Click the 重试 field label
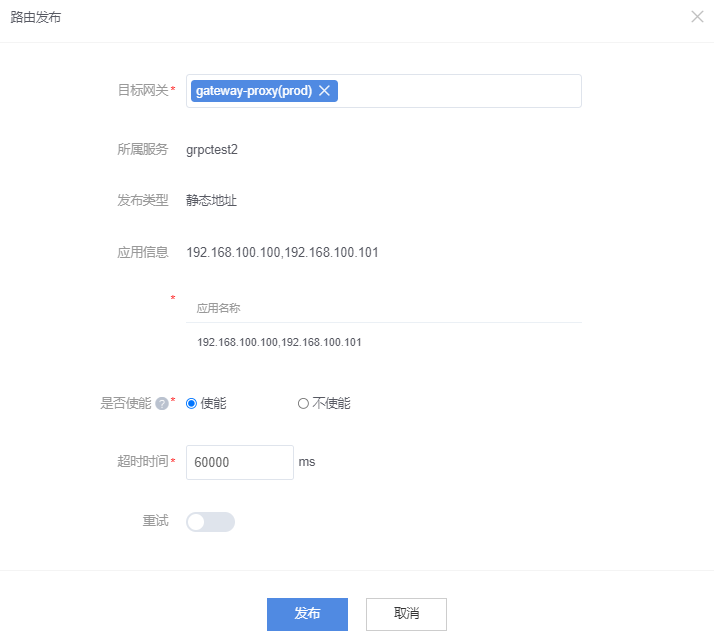Image resolution: width=714 pixels, height=639 pixels. coord(155,521)
